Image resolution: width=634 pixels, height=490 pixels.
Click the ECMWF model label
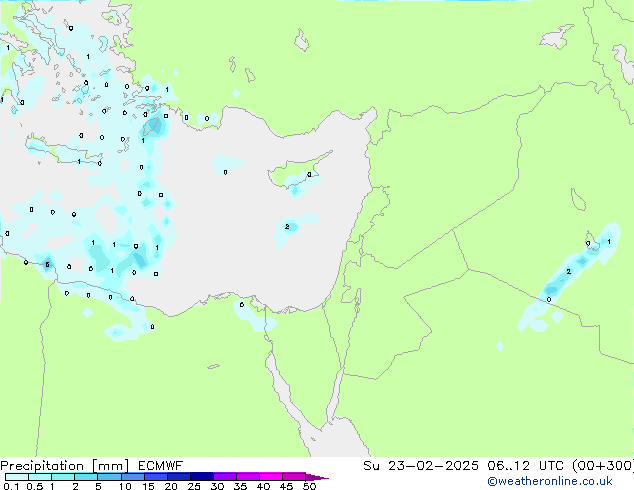coord(161,466)
